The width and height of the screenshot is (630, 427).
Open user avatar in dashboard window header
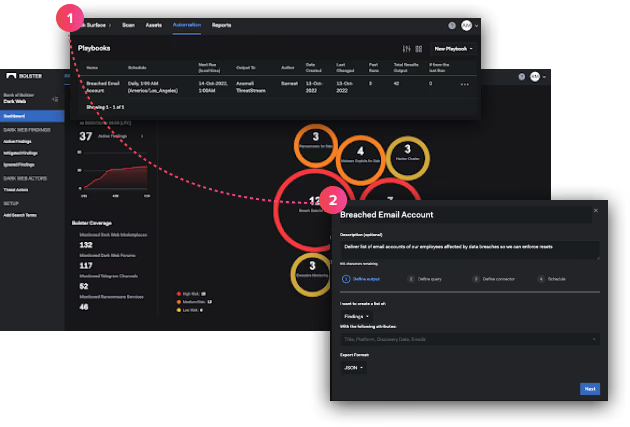coord(535,77)
